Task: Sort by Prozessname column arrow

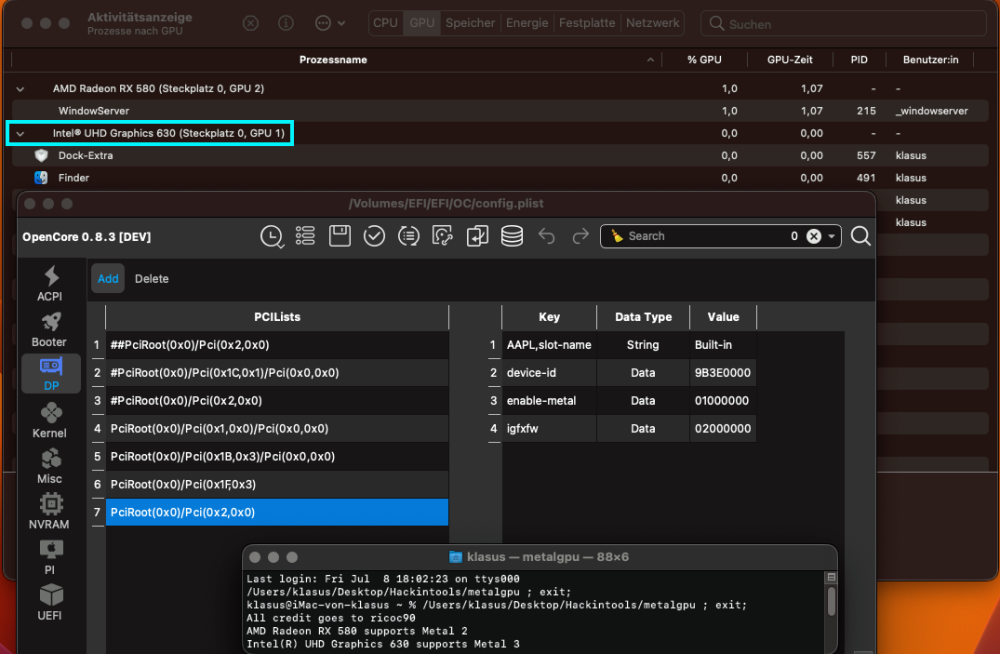Action: [651, 60]
